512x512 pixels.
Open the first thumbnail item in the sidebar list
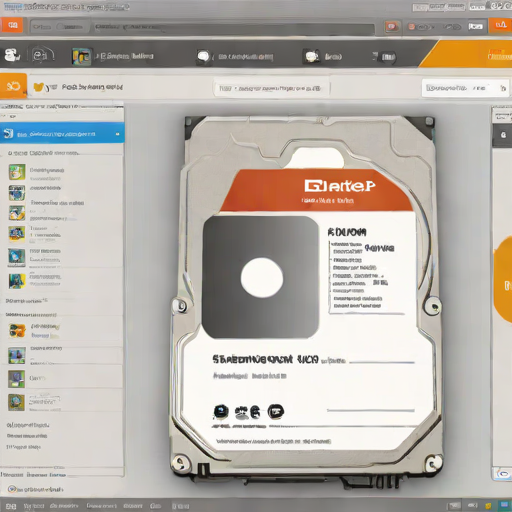(17, 172)
